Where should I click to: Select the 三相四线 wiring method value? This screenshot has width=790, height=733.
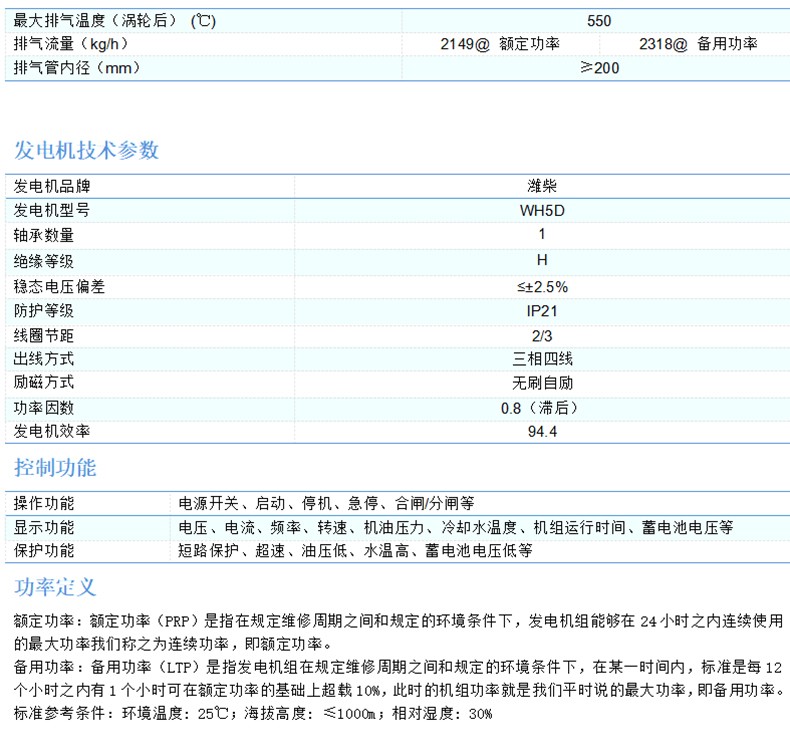542,359
